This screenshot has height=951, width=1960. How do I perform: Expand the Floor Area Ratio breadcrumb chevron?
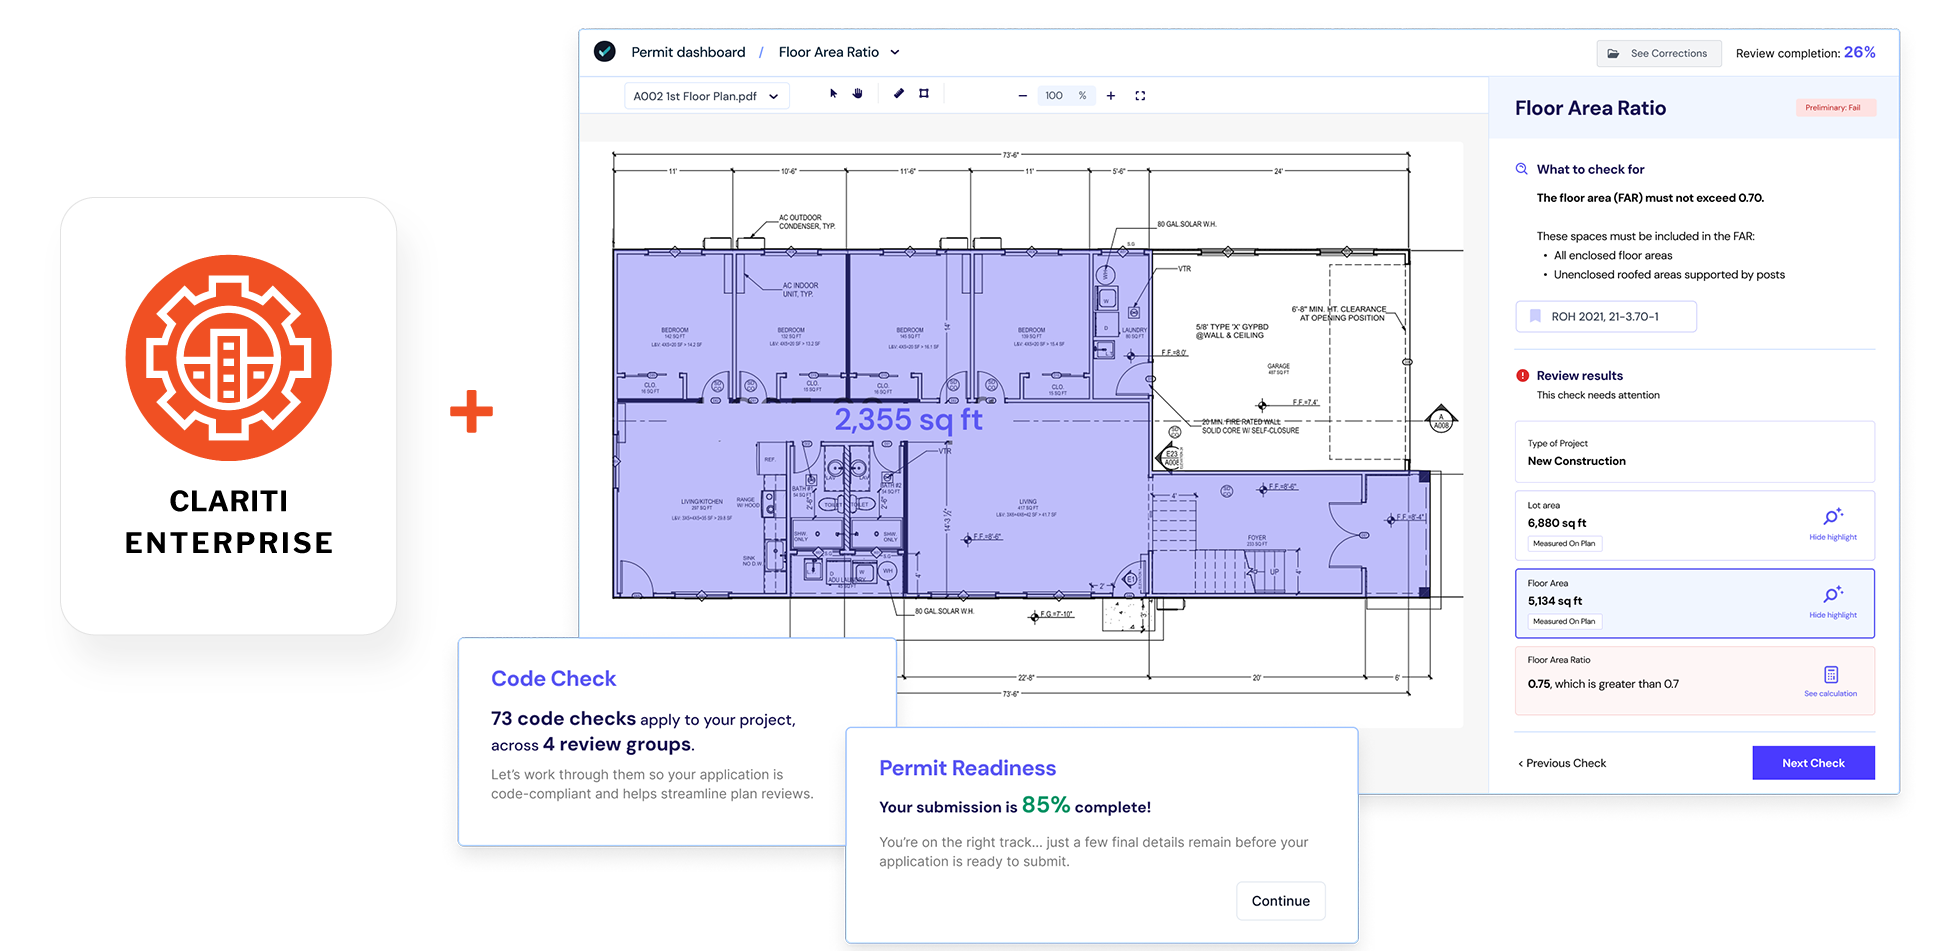(x=895, y=52)
